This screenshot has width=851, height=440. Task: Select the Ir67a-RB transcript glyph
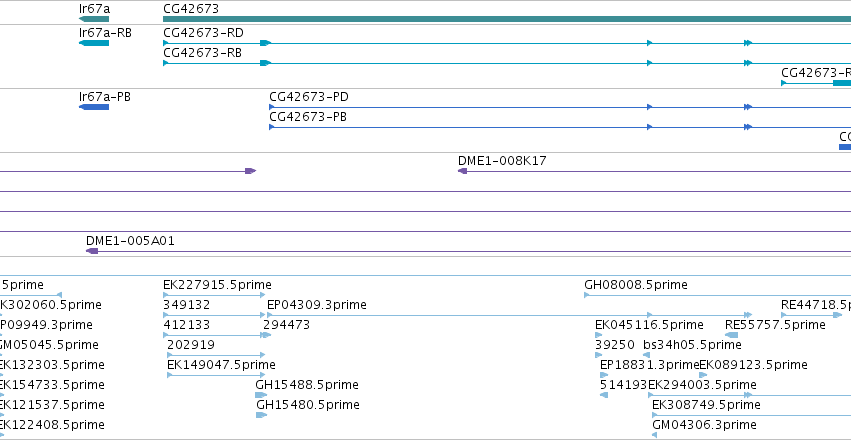94,43
